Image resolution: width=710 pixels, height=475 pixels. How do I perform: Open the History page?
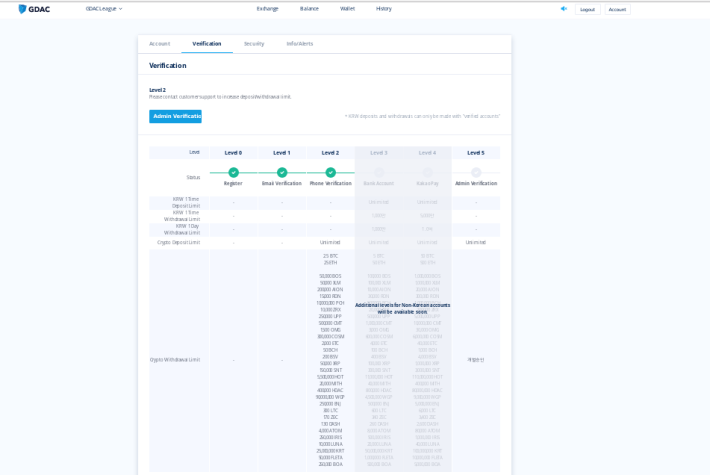pyautogui.click(x=384, y=9)
